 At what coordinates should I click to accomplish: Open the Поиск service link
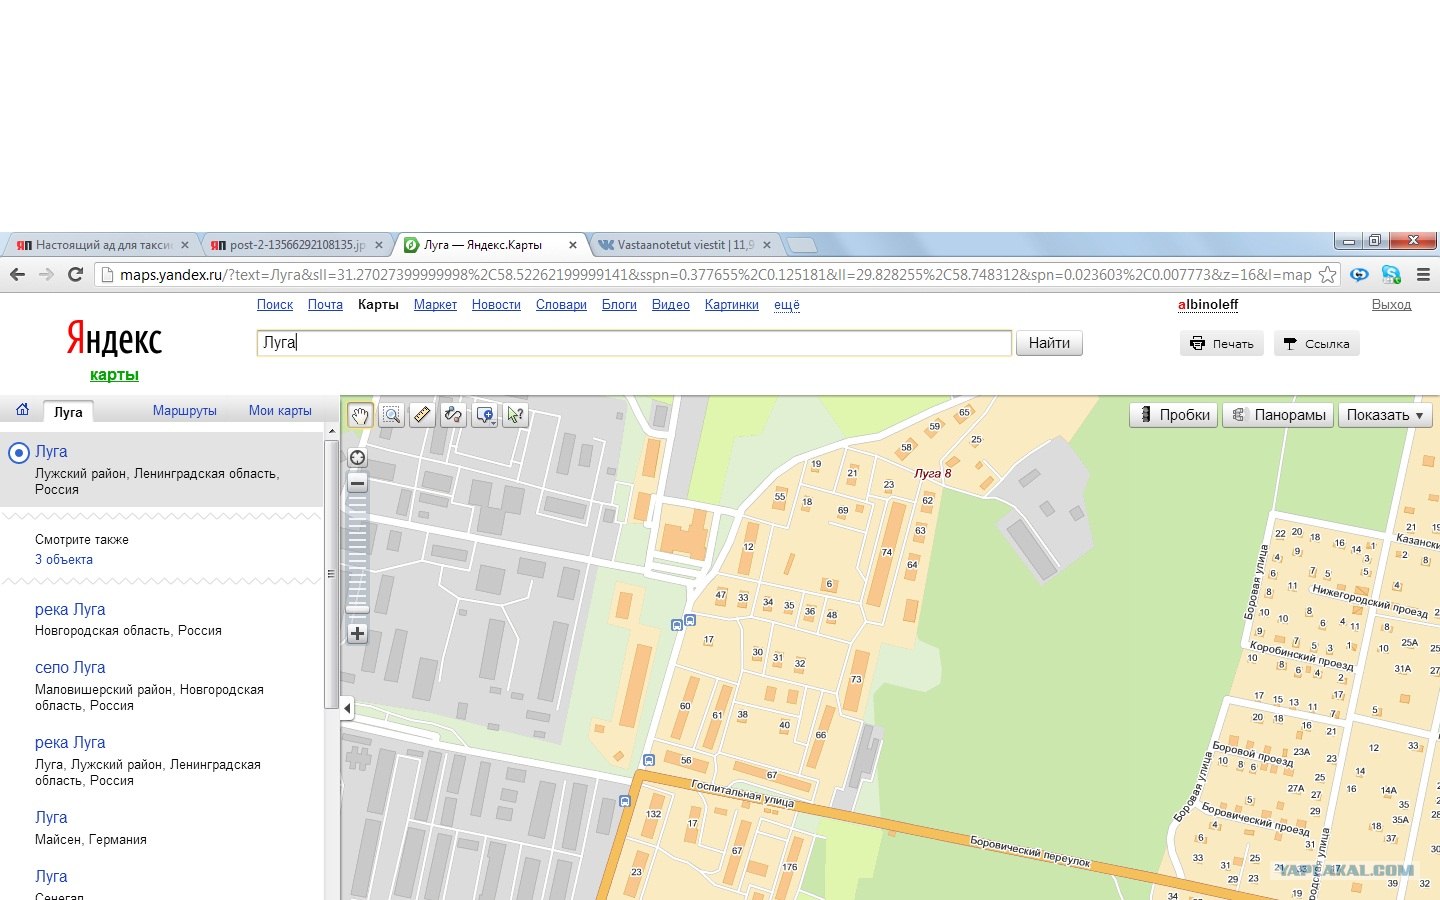[275, 305]
